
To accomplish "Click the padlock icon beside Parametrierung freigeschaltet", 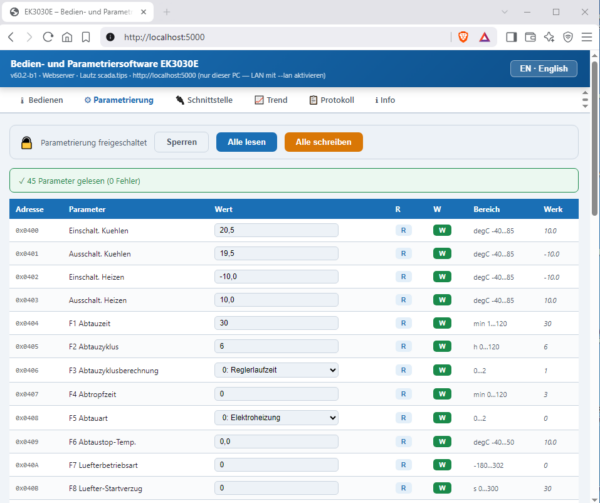I will pos(26,143).
